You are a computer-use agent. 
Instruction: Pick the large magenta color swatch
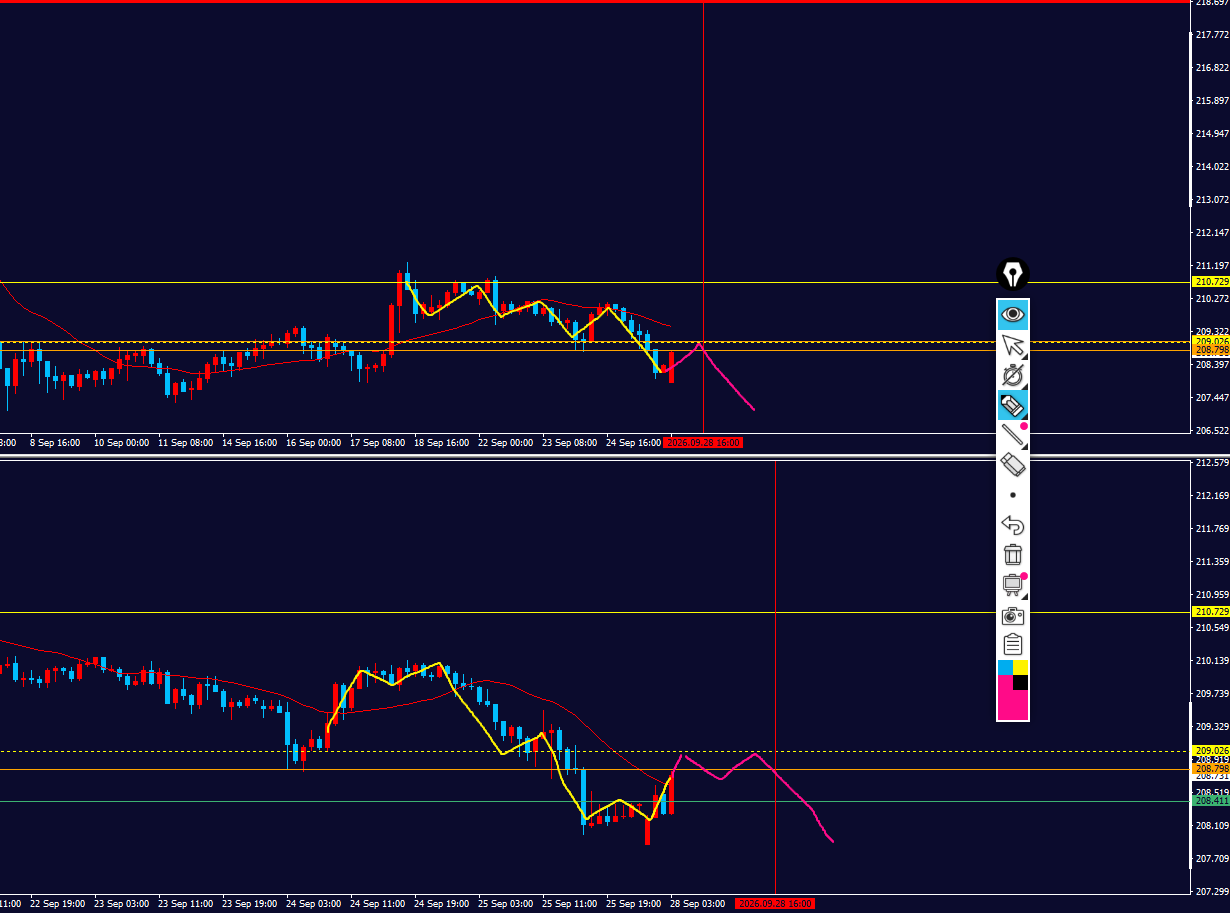point(1010,700)
